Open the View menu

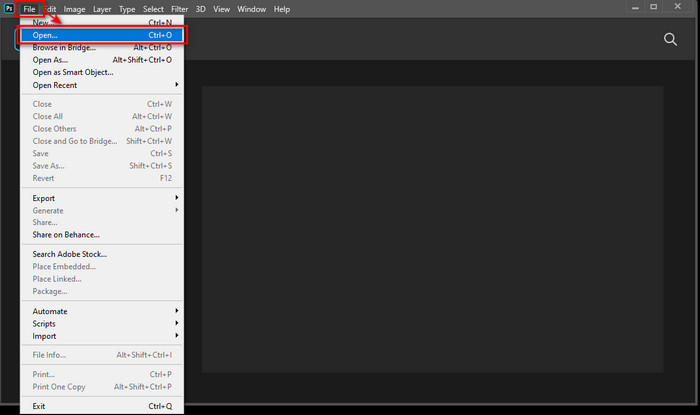coord(221,9)
